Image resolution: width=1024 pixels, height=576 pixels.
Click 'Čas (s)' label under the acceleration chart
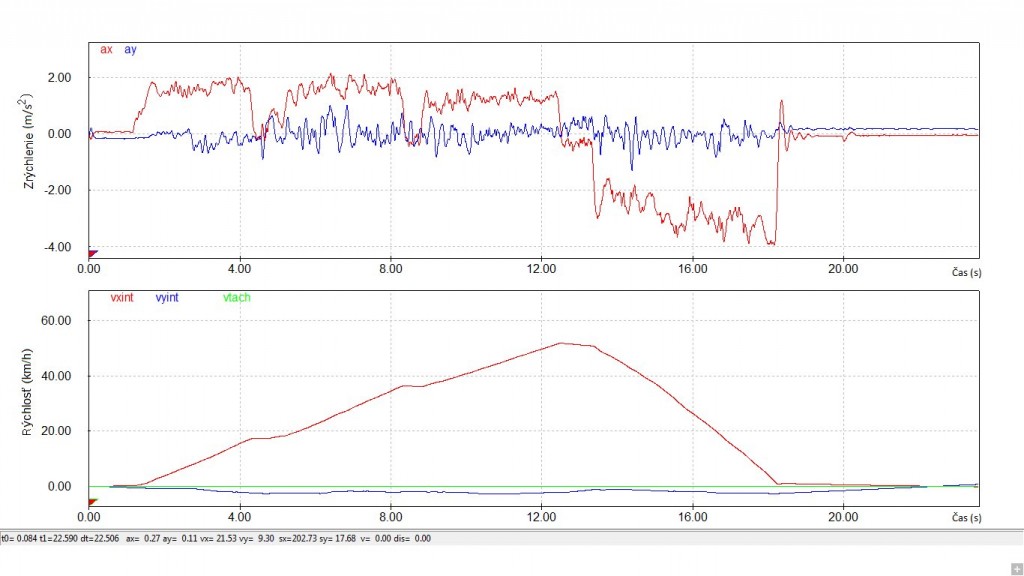point(967,272)
